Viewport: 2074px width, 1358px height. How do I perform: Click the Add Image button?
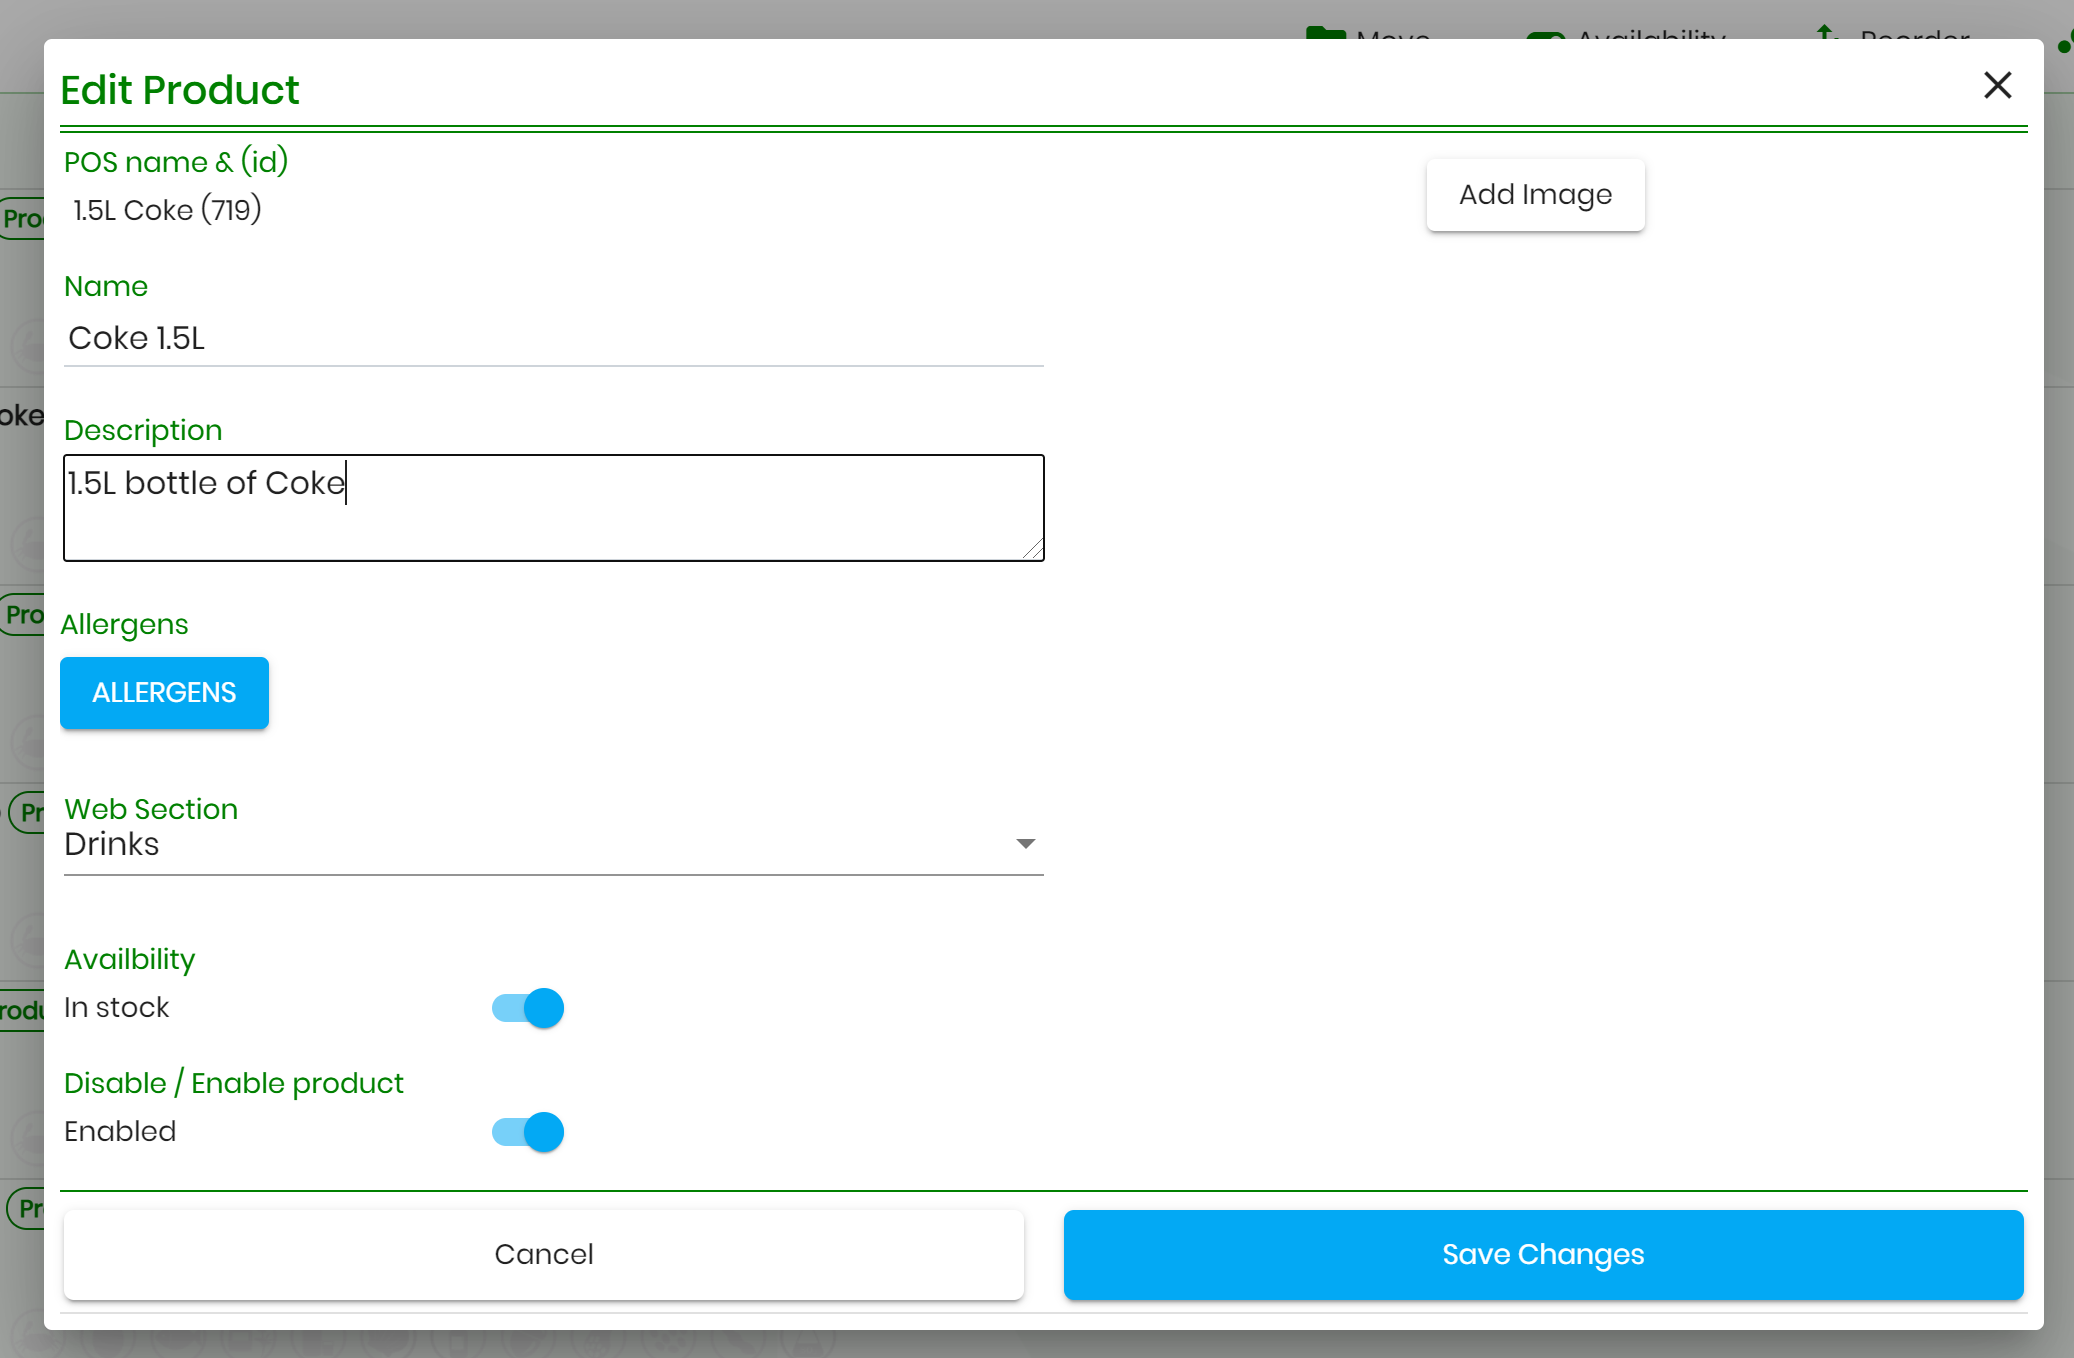pyautogui.click(x=1535, y=195)
